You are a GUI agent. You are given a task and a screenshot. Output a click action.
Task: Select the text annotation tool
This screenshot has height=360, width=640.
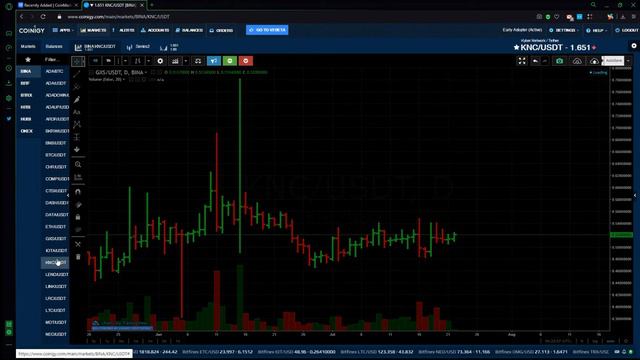tap(77, 112)
